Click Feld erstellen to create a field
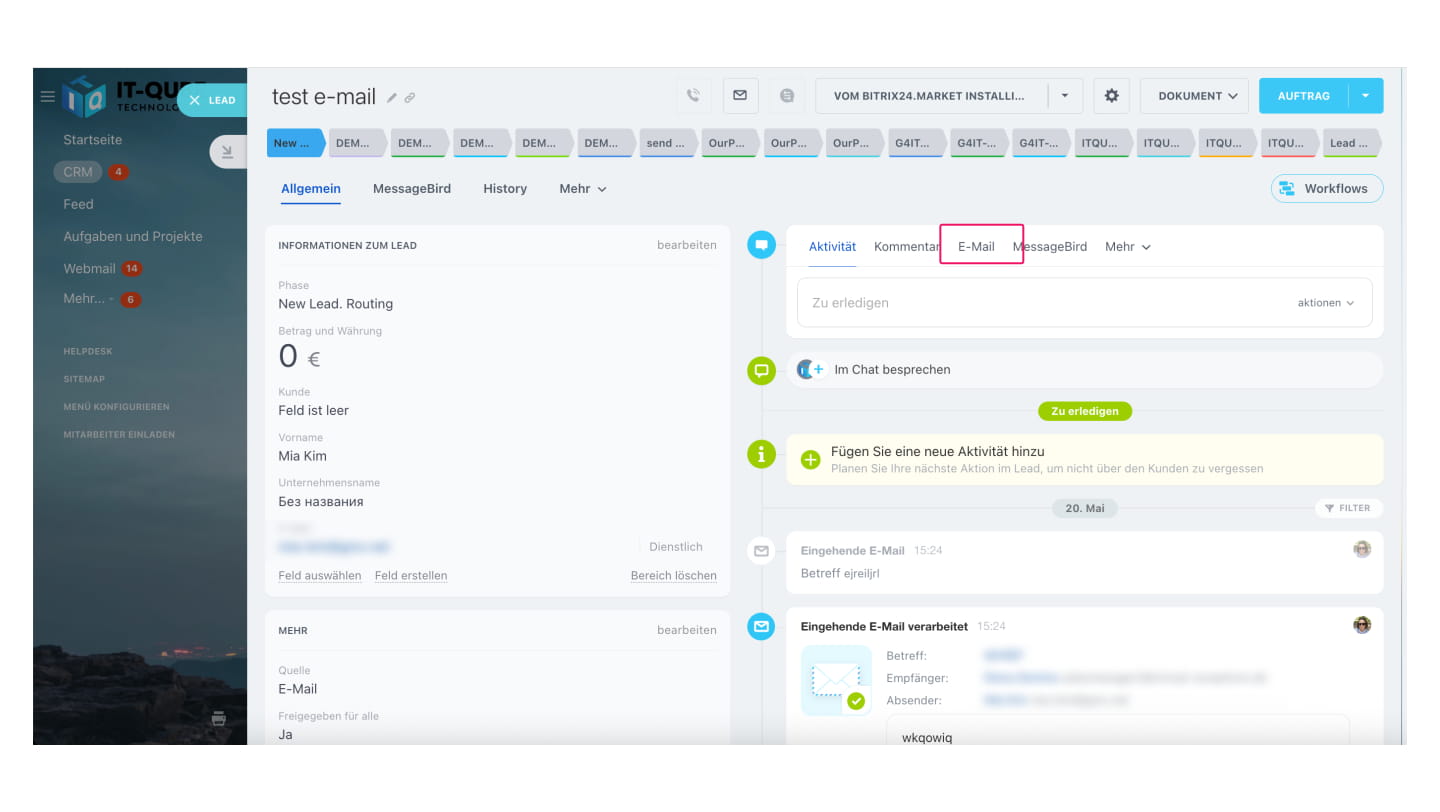 pos(413,575)
